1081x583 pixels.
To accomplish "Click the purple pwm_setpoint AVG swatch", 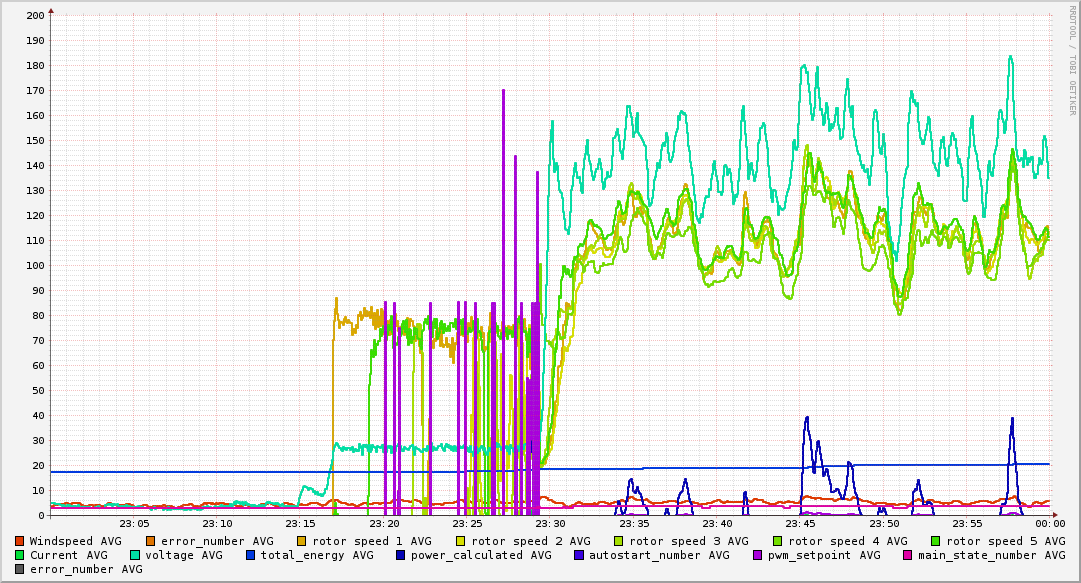I will coord(757,555).
